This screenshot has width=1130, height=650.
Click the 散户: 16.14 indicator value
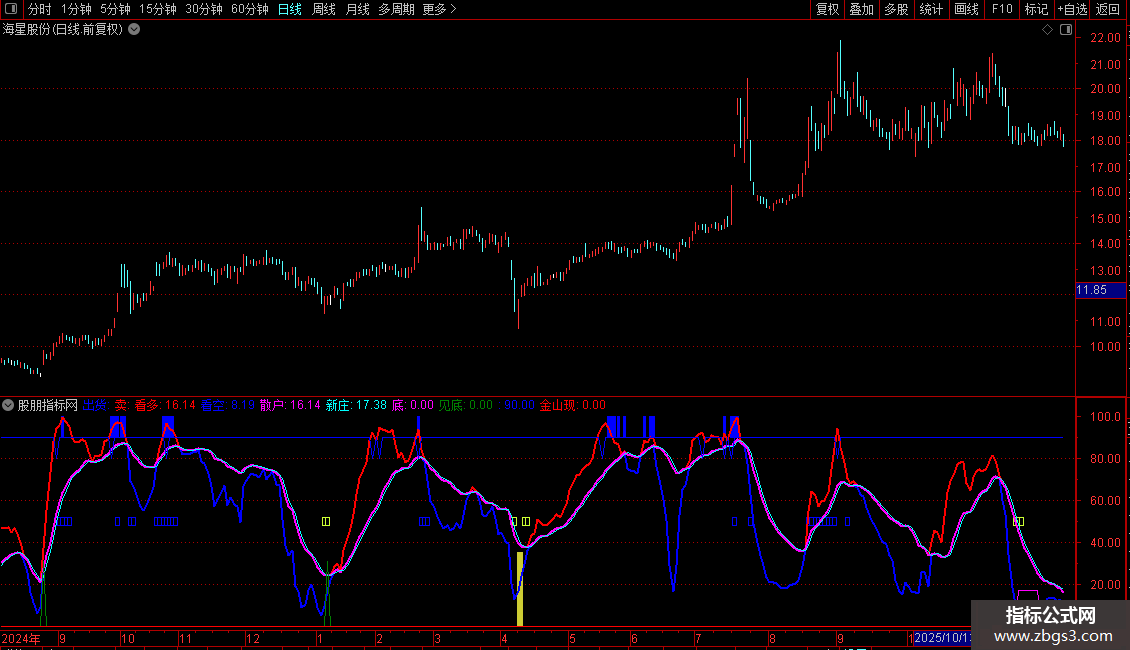point(290,405)
